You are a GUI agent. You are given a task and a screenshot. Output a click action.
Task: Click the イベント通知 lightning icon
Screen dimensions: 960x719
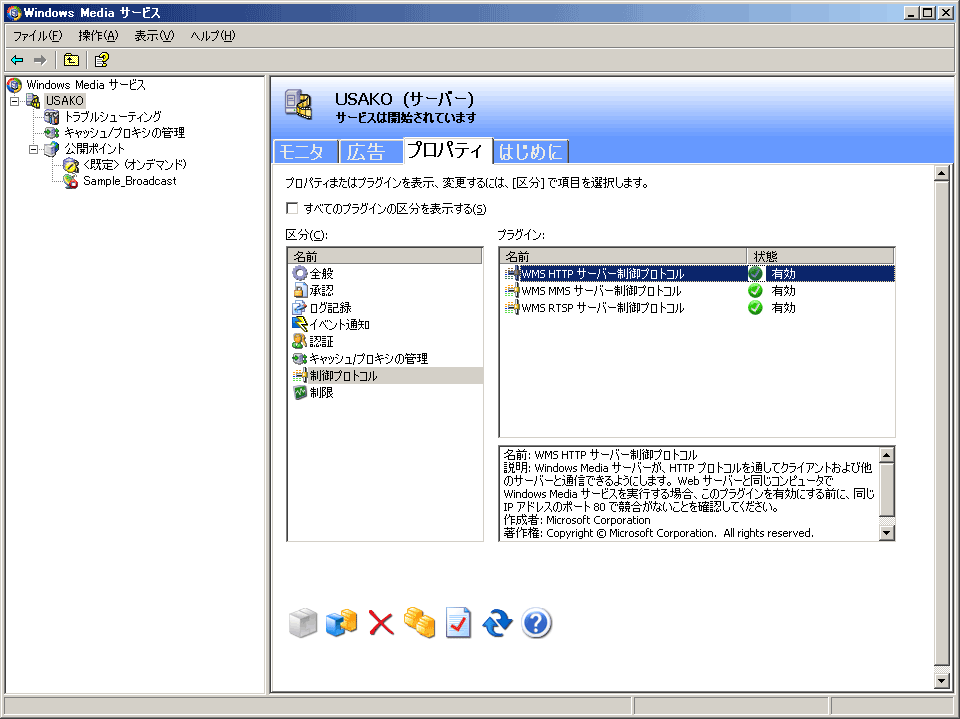point(299,324)
